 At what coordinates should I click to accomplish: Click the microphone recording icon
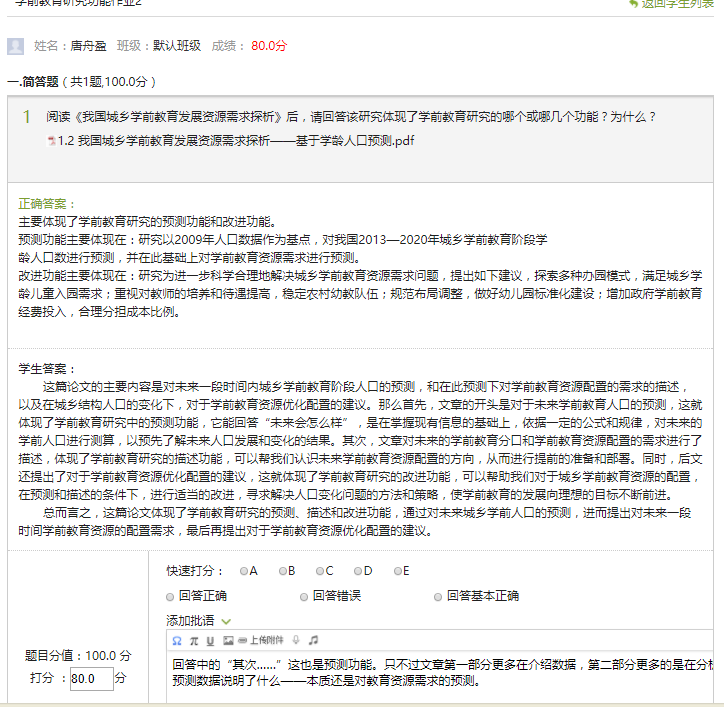tap(296, 639)
